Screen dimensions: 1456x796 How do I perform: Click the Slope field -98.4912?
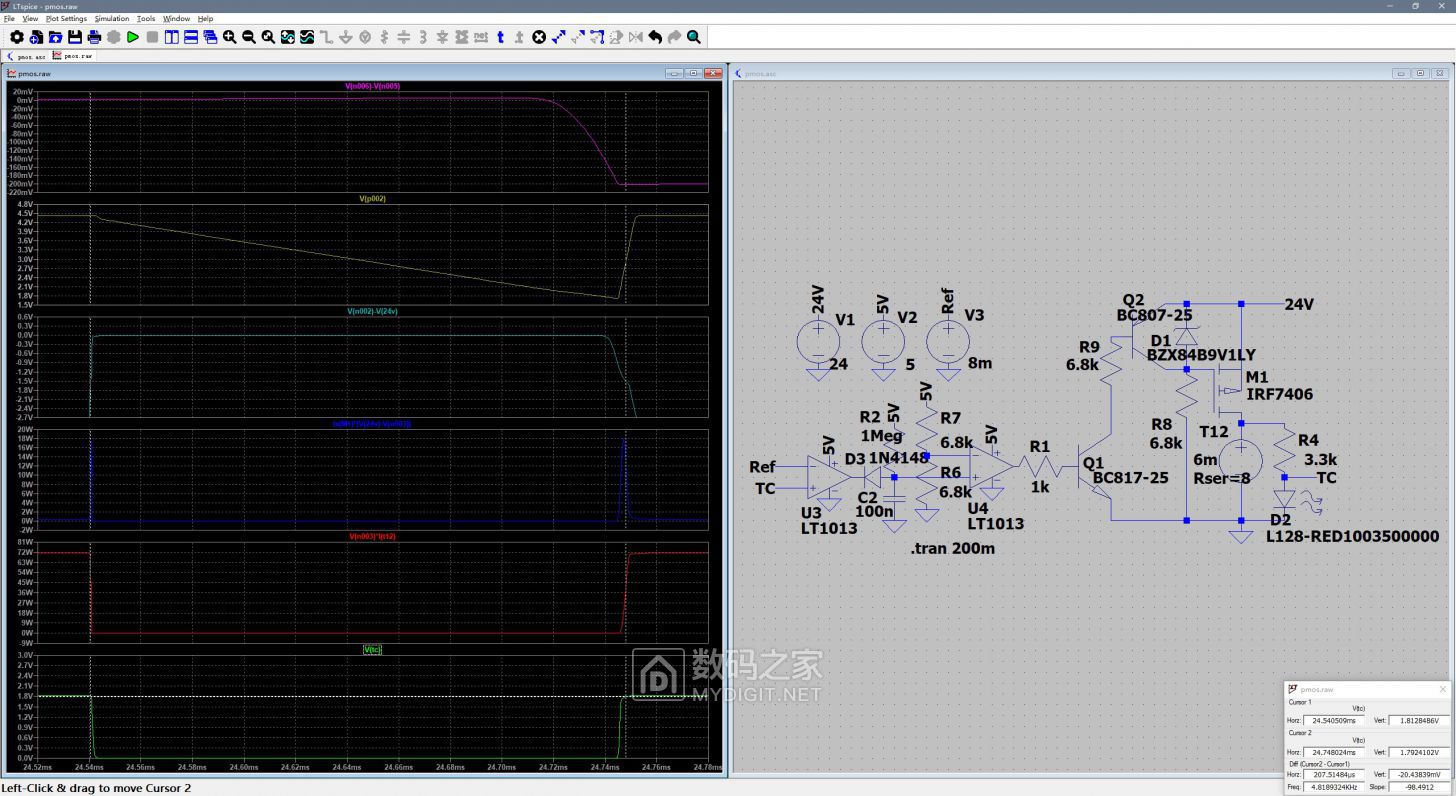click(x=1418, y=786)
